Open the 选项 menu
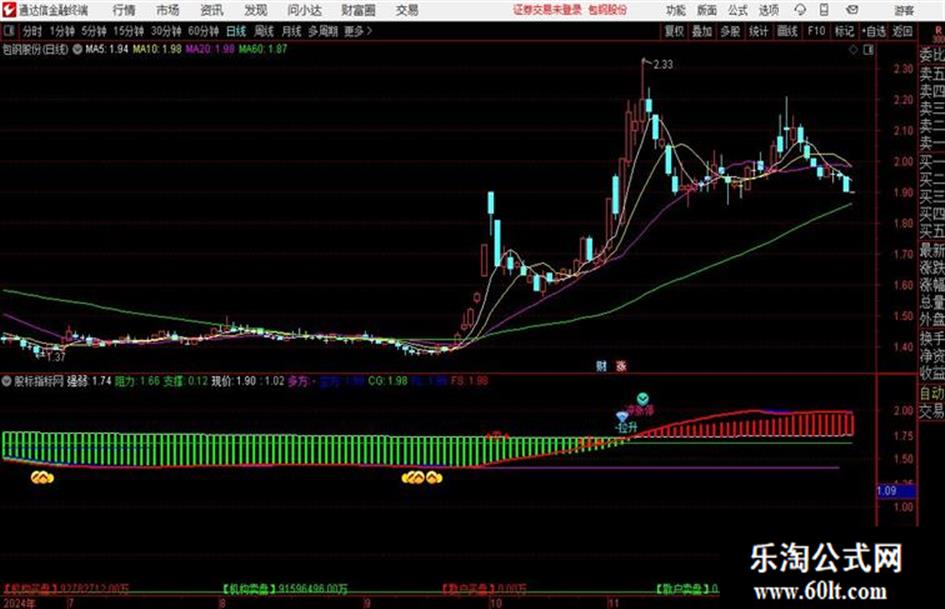Image resolution: width=945 pixels, height=609 pixels. [768, 10]
